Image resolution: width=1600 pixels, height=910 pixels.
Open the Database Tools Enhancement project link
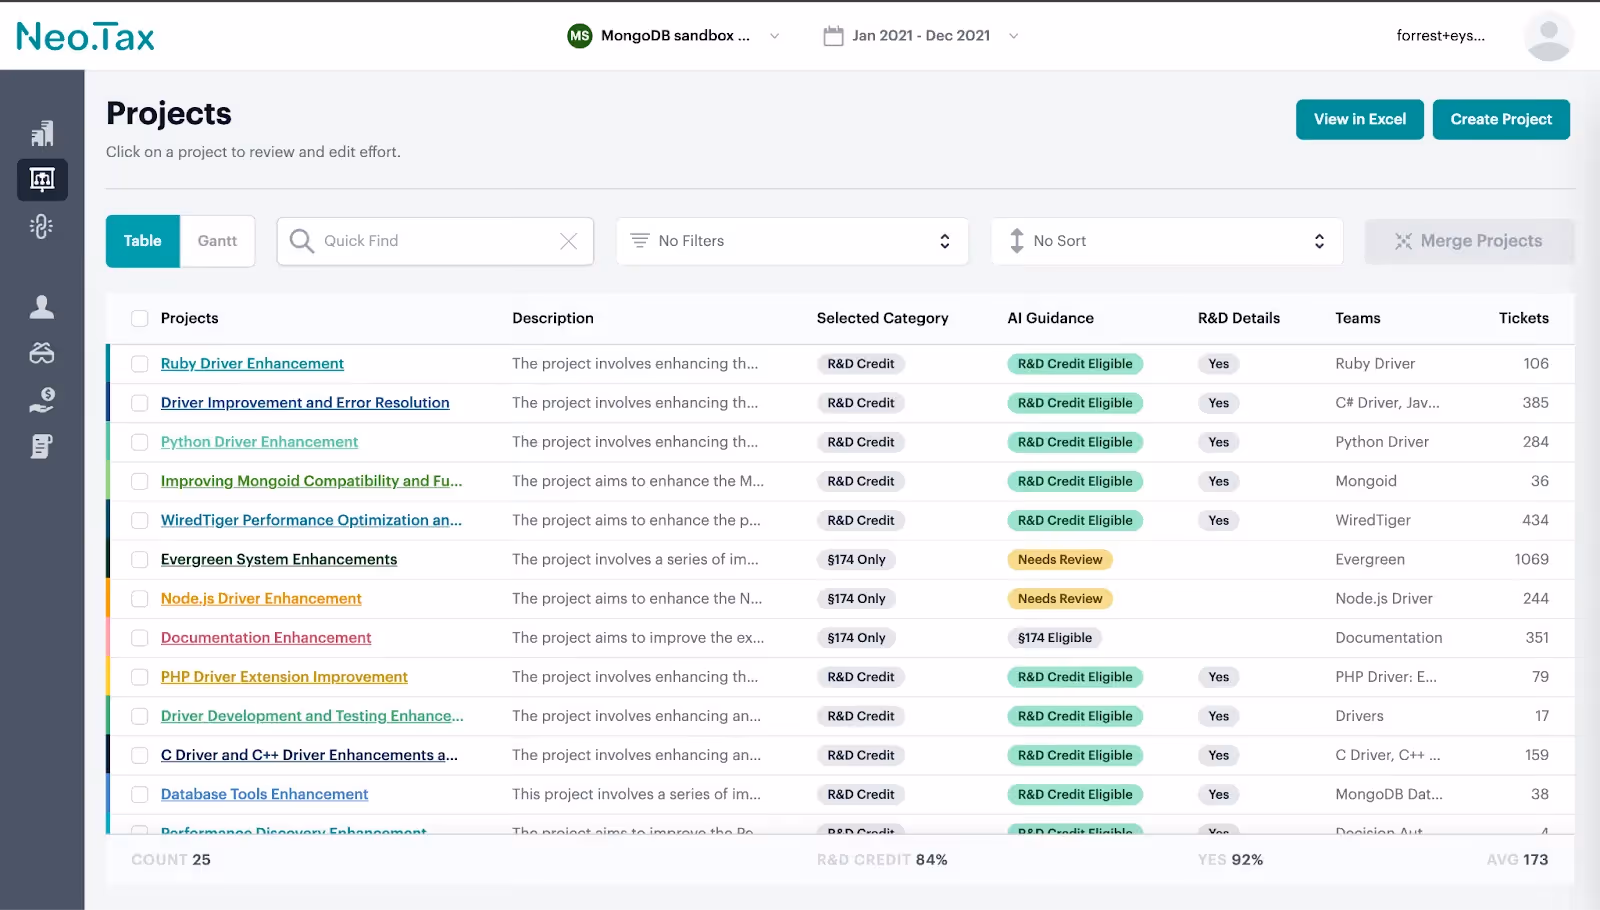coord(264,795)
